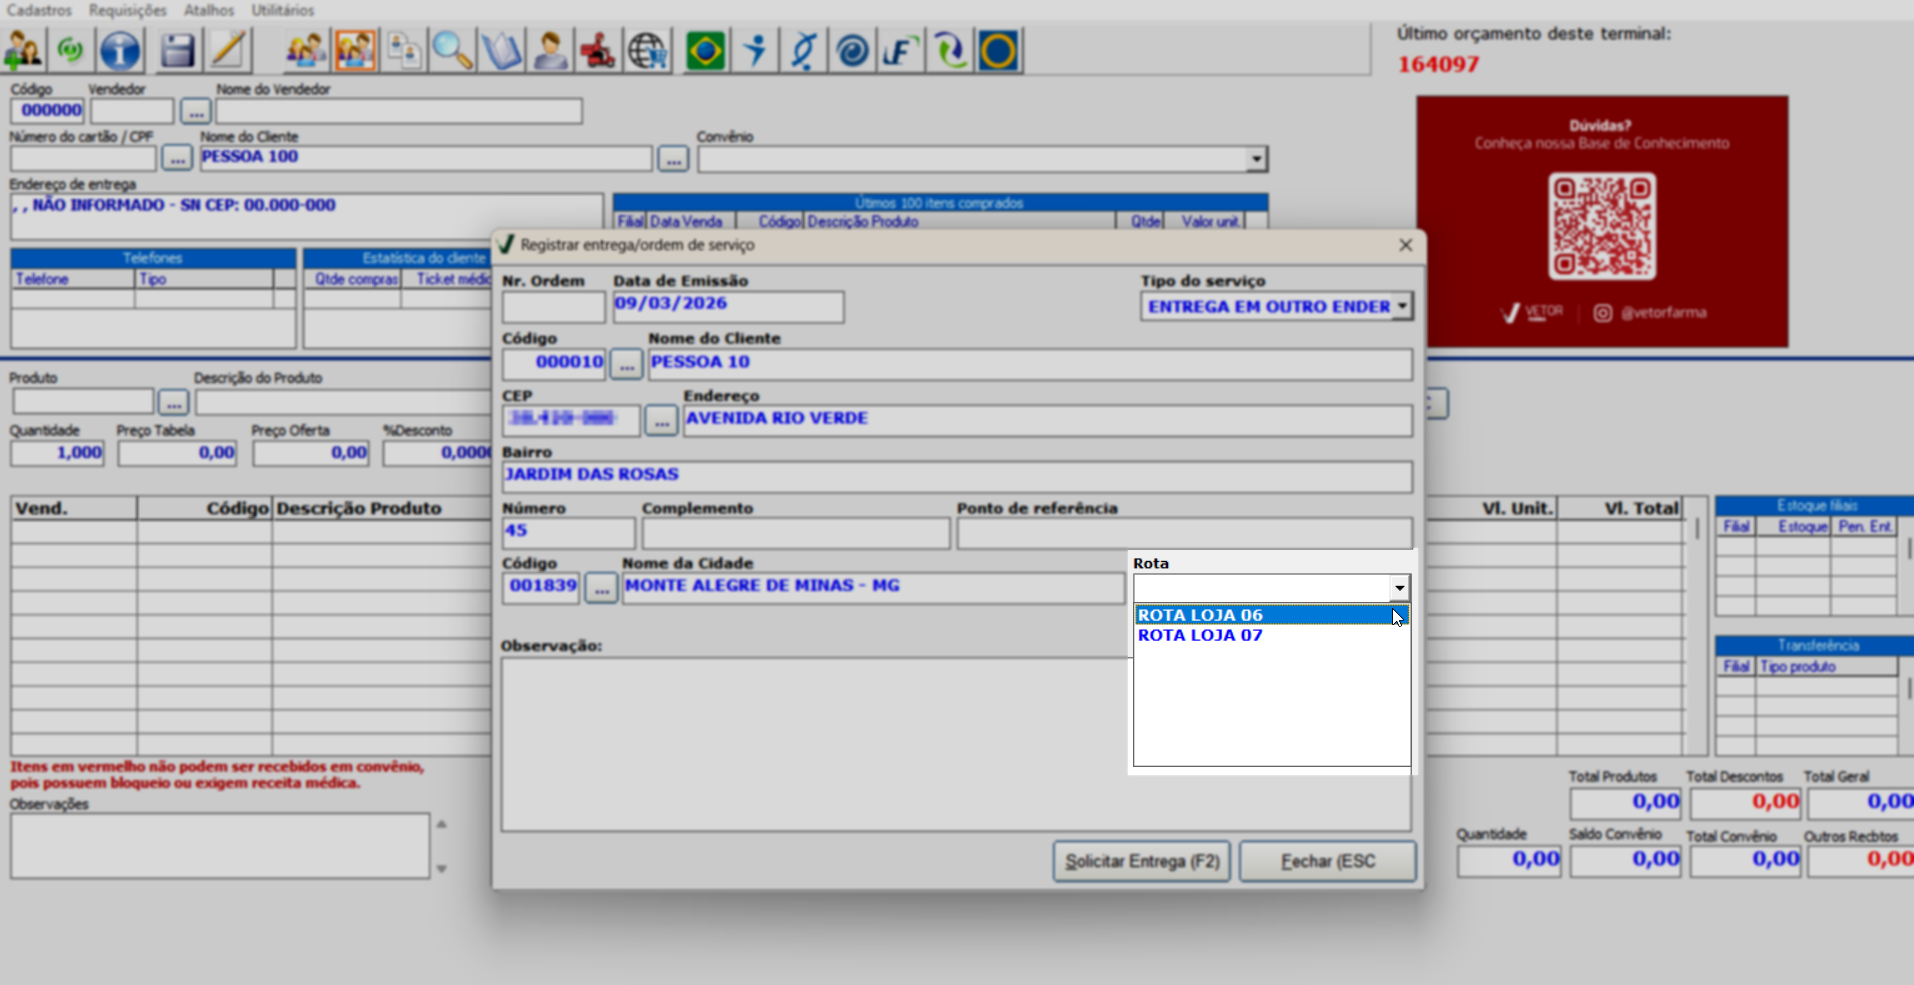Click the Brazil flag icon
This screenshot has height=985, width=1914.
705,50
